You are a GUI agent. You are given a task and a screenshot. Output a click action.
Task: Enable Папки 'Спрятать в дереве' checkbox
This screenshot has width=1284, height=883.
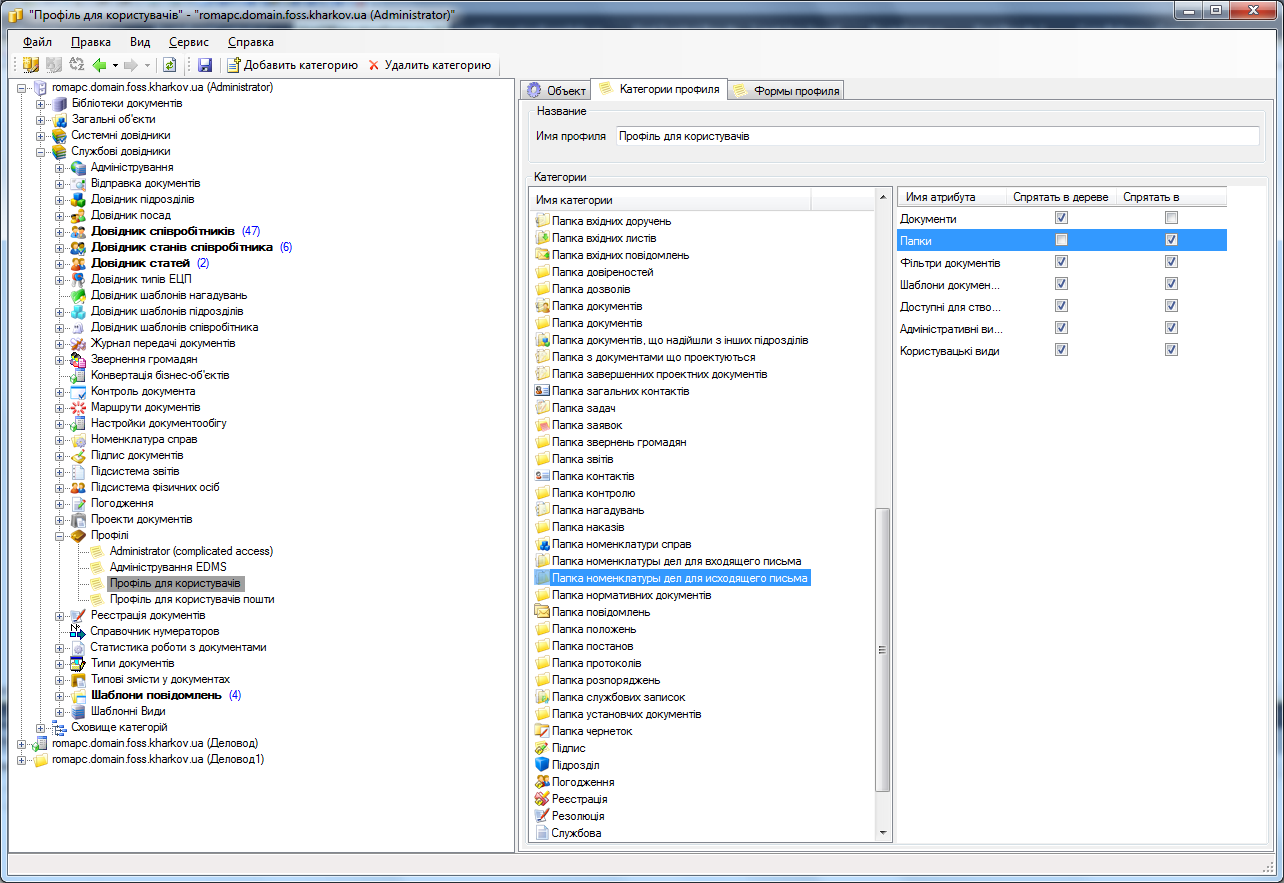(x=1061, y=240)
